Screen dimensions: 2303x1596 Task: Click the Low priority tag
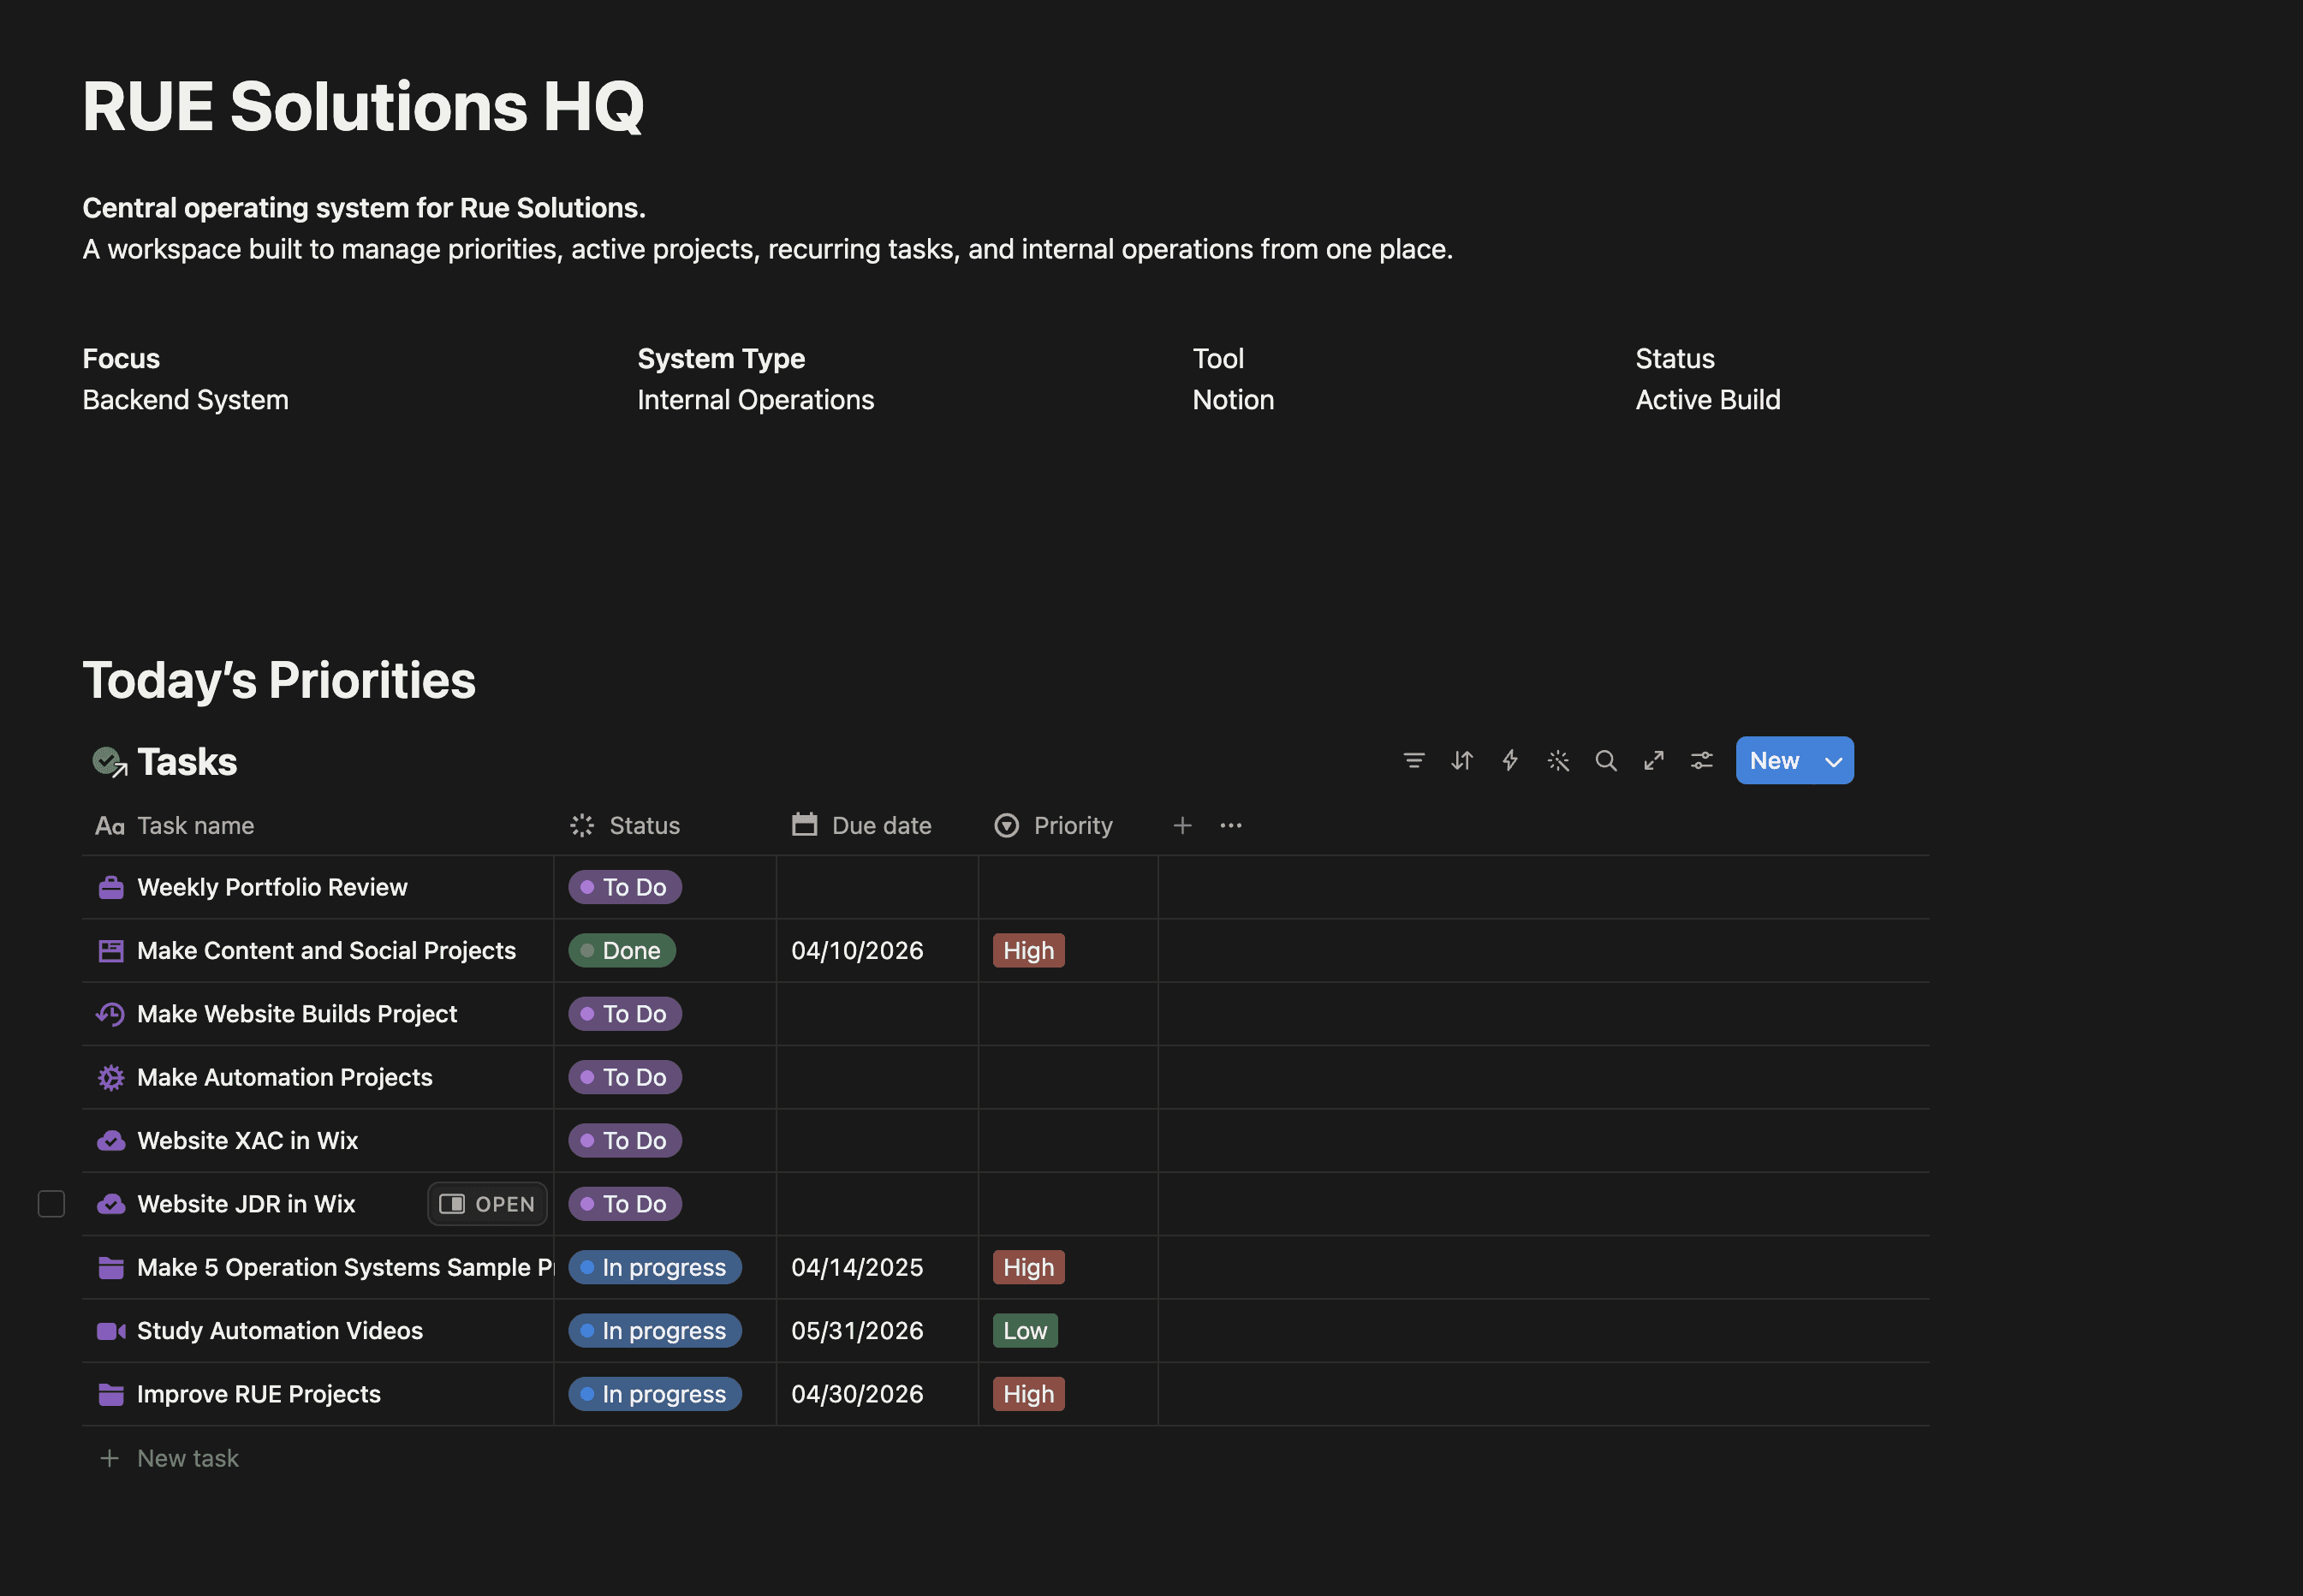pyautogui.click(x=1024, y=1331)
